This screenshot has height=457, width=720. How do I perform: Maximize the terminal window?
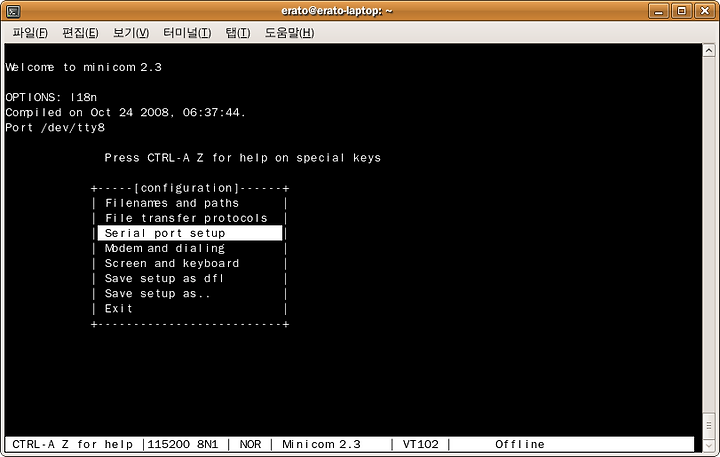tap(681, 11)
